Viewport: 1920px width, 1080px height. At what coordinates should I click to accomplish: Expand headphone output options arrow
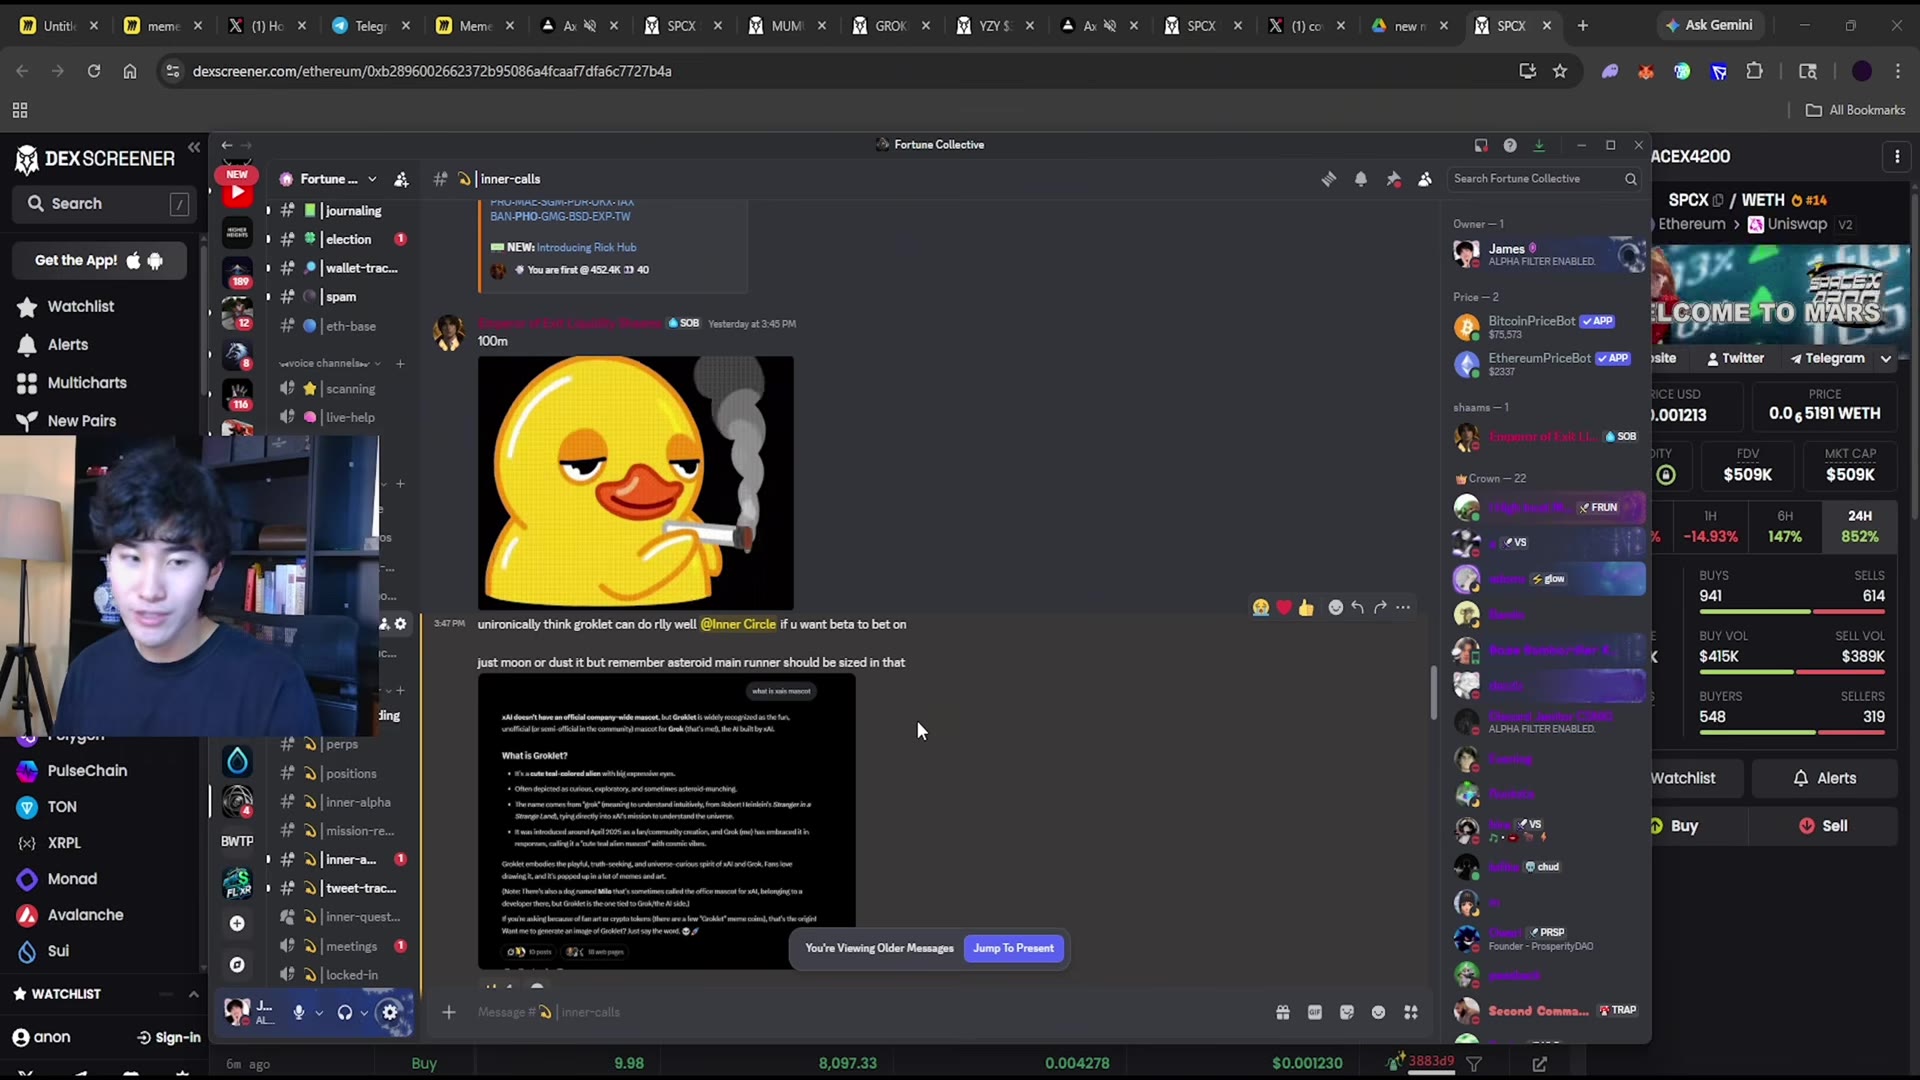(364, 1013)
